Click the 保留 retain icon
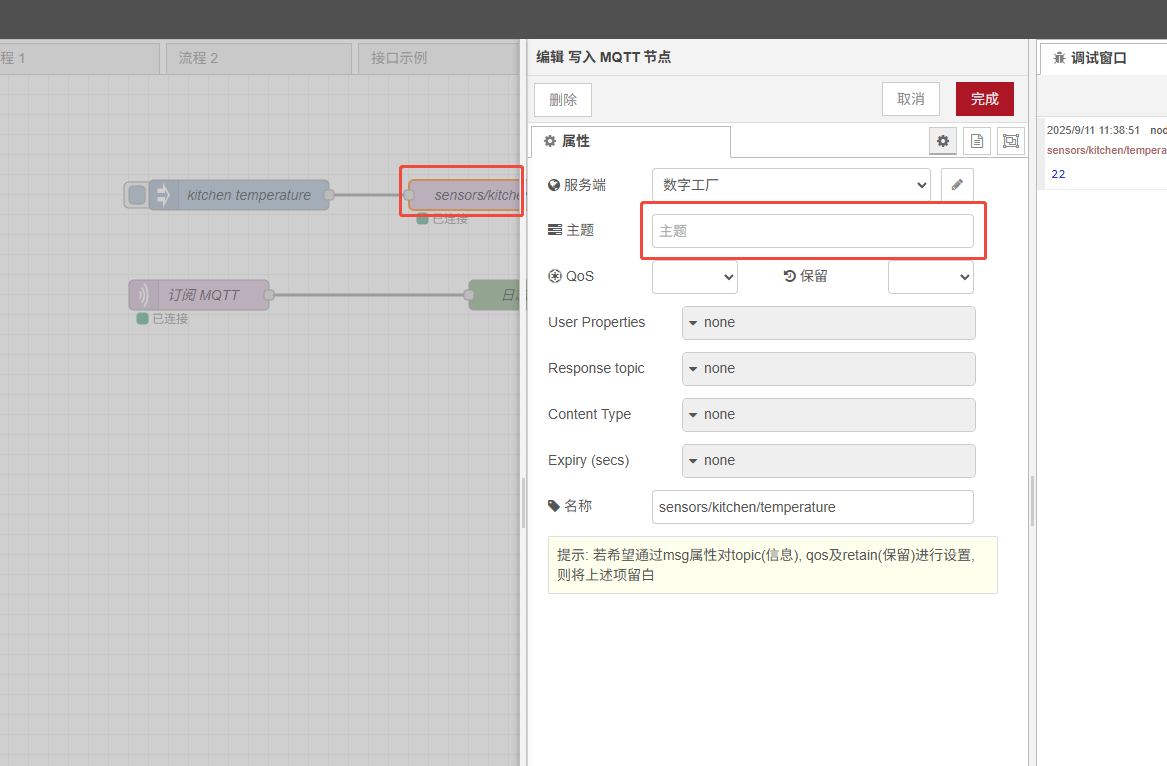The width and height of the screenshot is (1167, 766). point(790,276)
